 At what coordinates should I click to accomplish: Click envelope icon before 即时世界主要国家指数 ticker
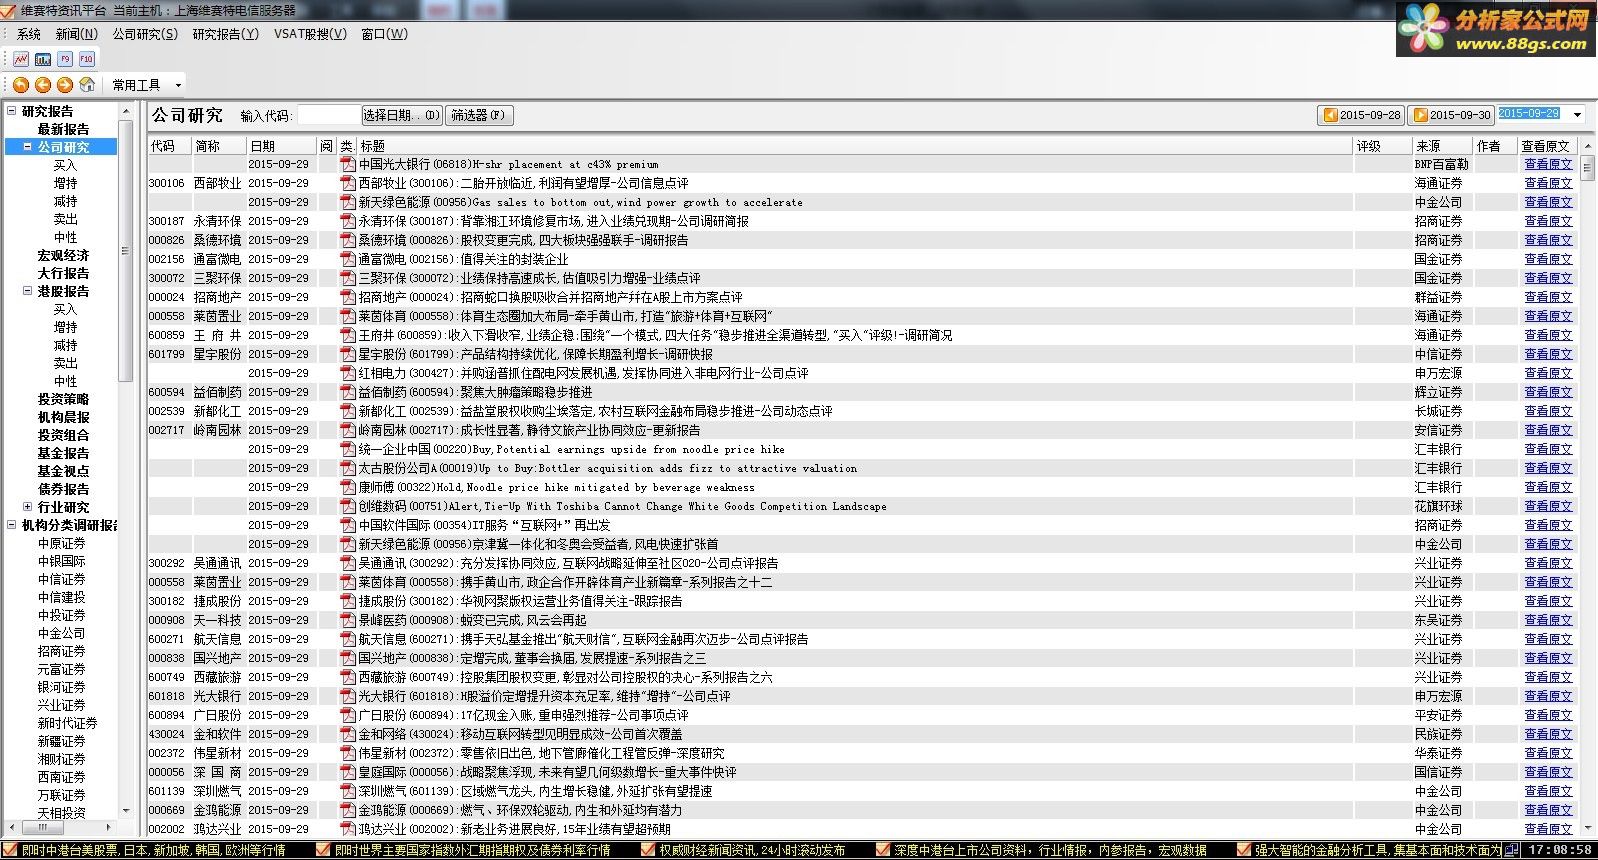click(323, 850)
